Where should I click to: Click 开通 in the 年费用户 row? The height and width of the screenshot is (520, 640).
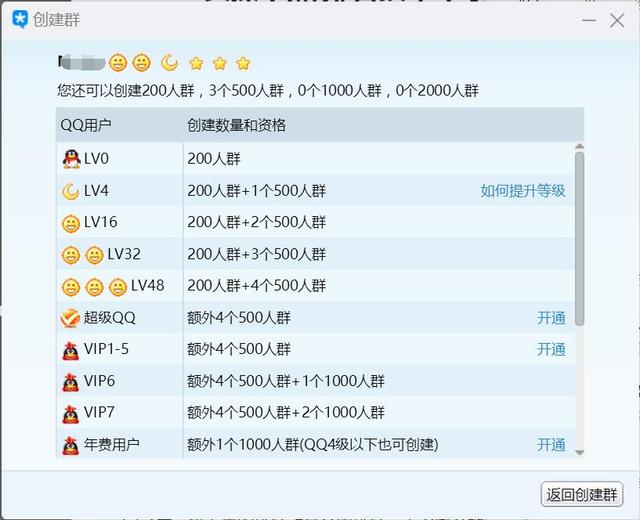point(551,444)
